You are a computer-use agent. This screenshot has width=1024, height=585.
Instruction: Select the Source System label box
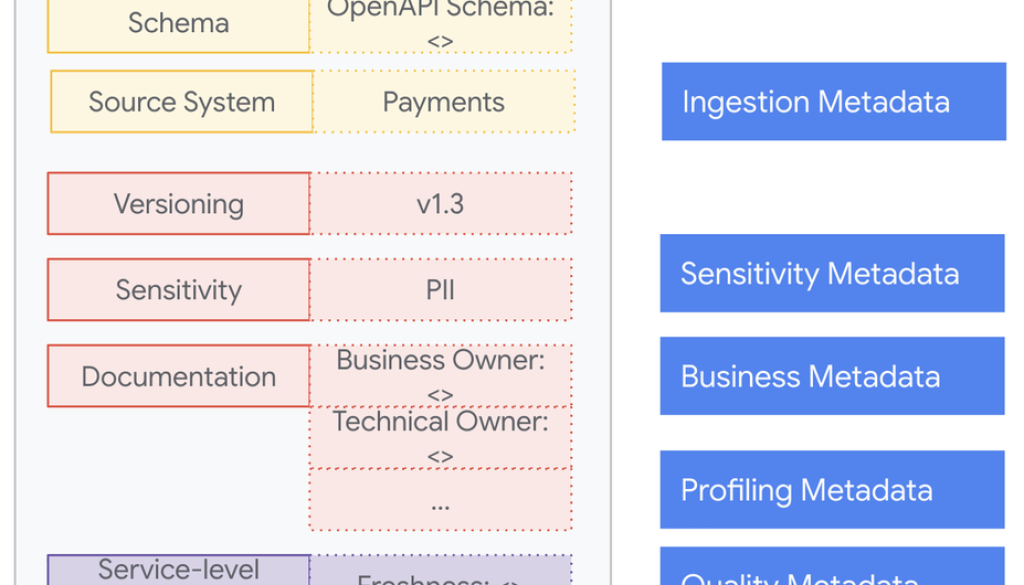point(182,102)
